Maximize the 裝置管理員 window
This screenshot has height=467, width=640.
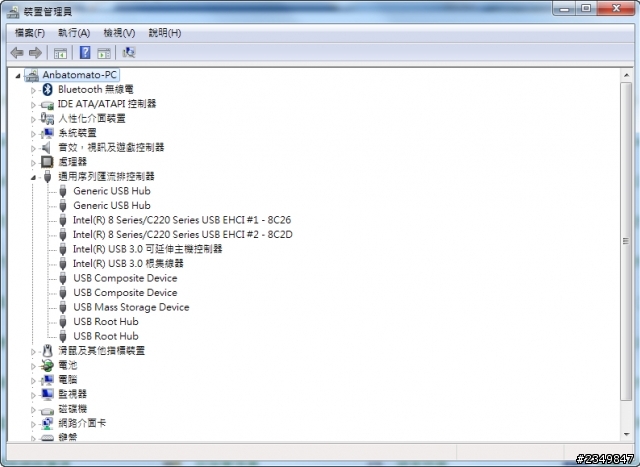coord(586,8)
